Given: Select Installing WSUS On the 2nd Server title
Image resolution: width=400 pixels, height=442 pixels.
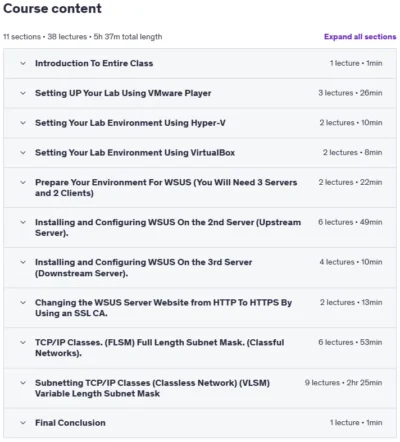Looking at the screenshot, I should click(x=168, y=228).
